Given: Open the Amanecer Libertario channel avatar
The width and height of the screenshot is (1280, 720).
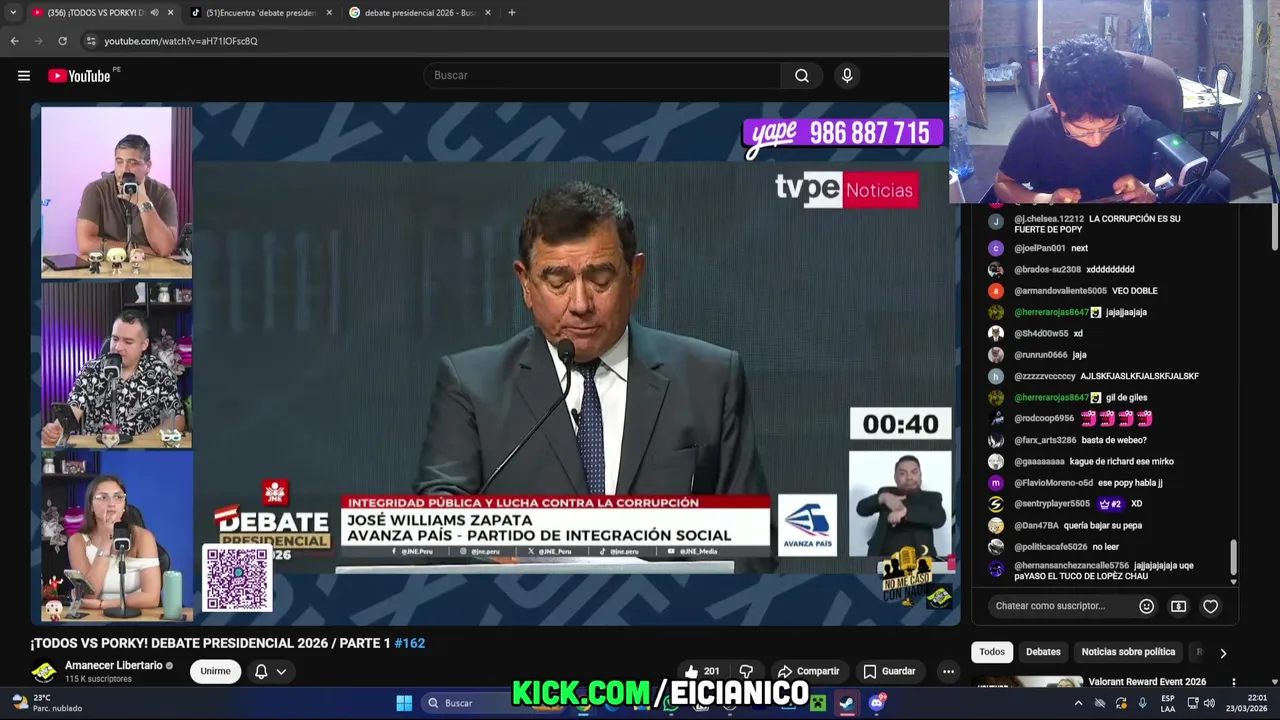Looking at the screenshot, I should pyautogui.click(x=44, y=672).
